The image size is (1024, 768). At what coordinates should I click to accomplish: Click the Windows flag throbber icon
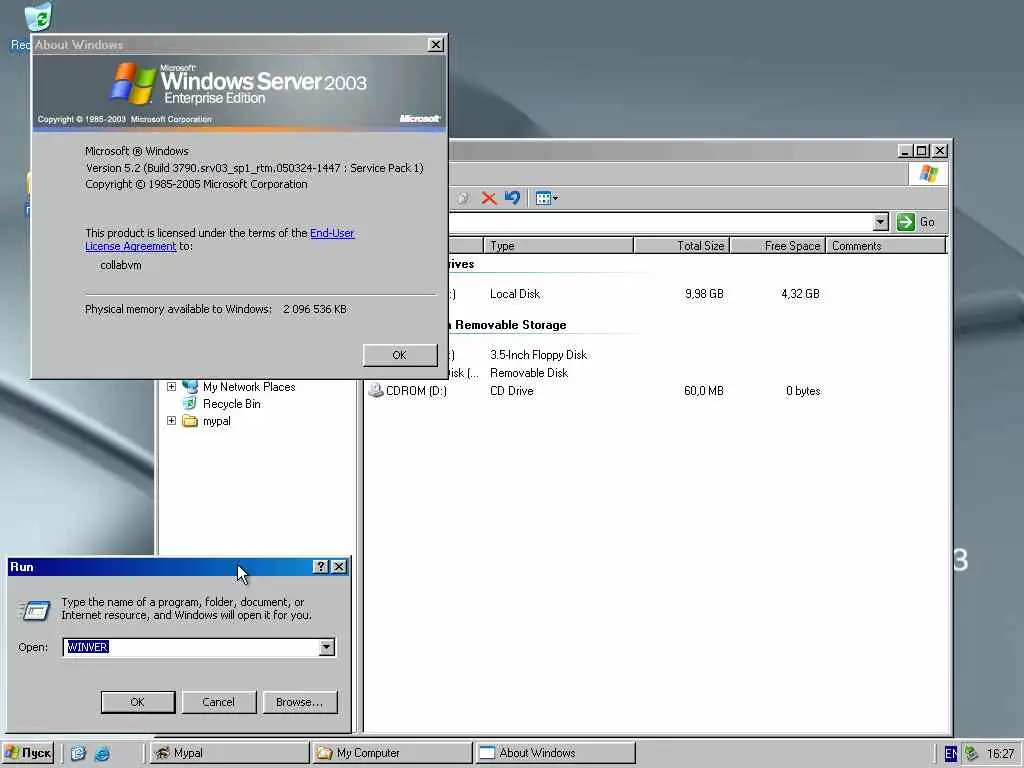pos(928,174)
